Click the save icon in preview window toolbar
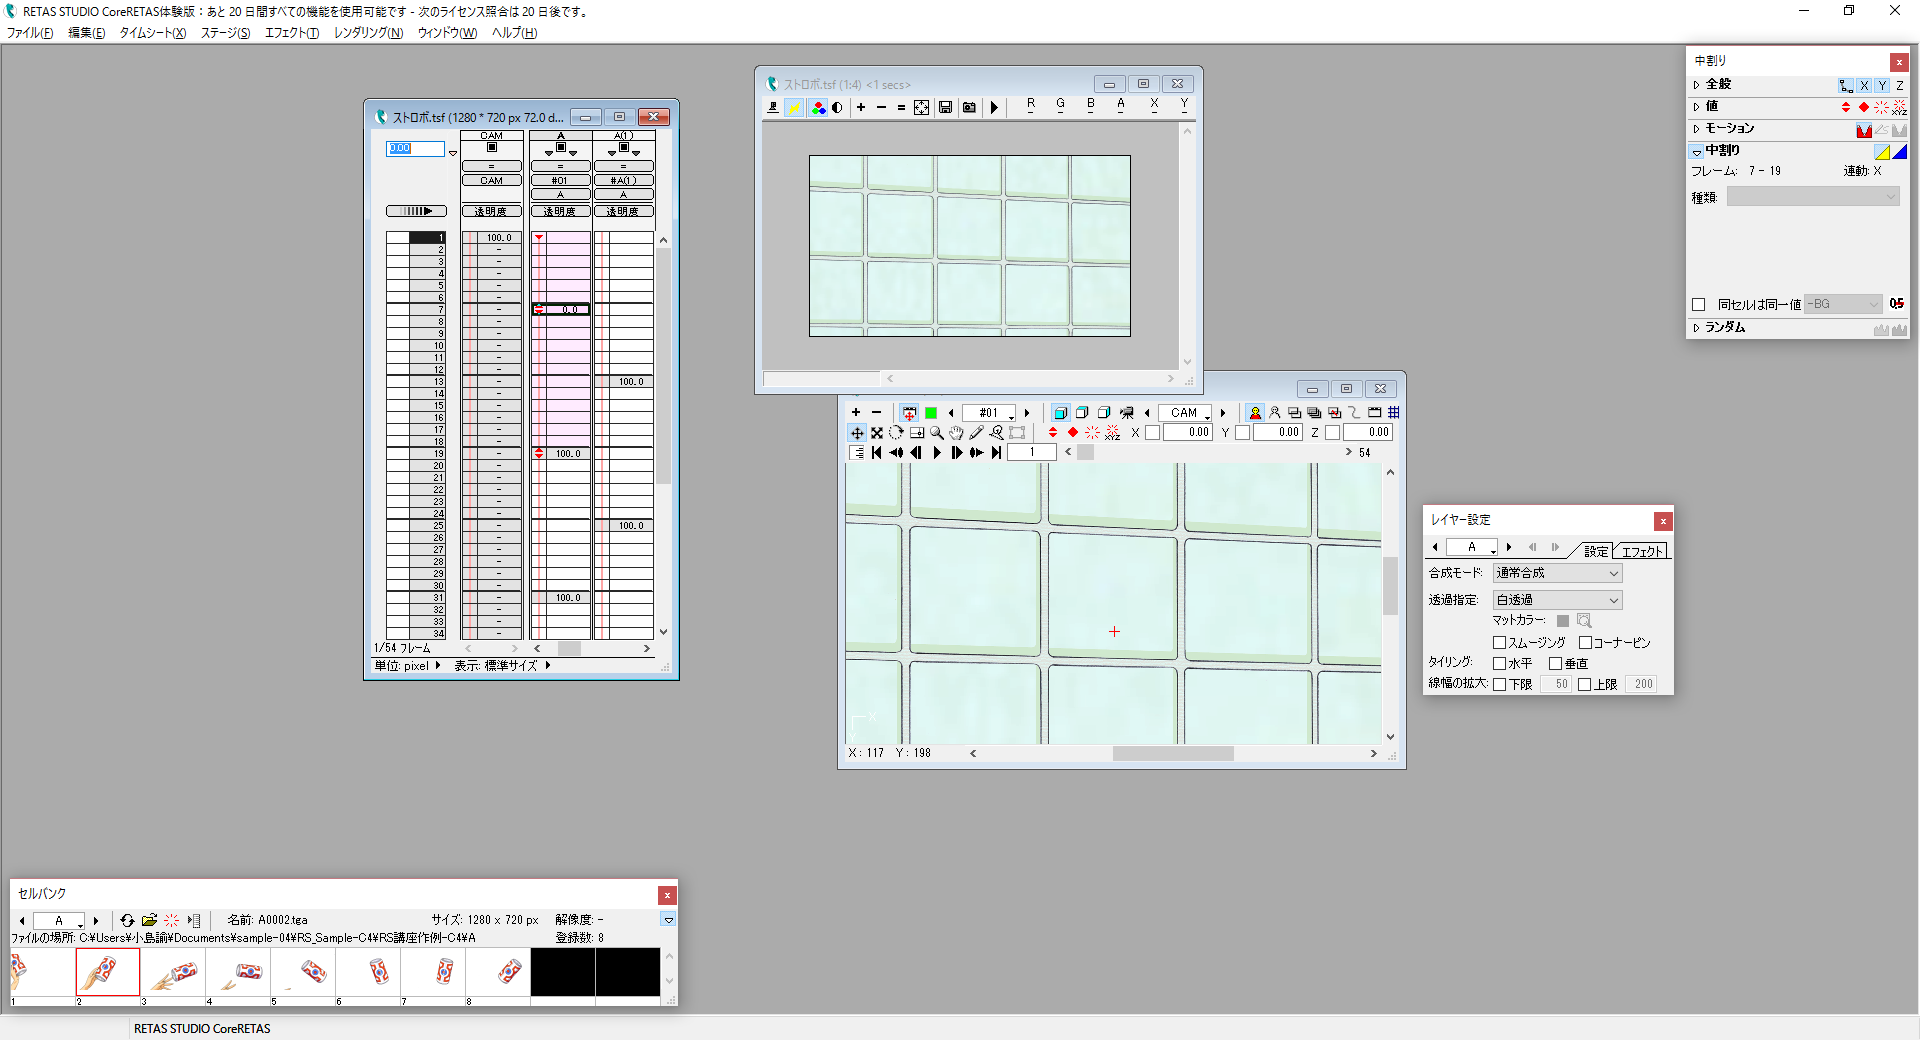This screenshot has width=1920, height=1040. click(945, 107)
